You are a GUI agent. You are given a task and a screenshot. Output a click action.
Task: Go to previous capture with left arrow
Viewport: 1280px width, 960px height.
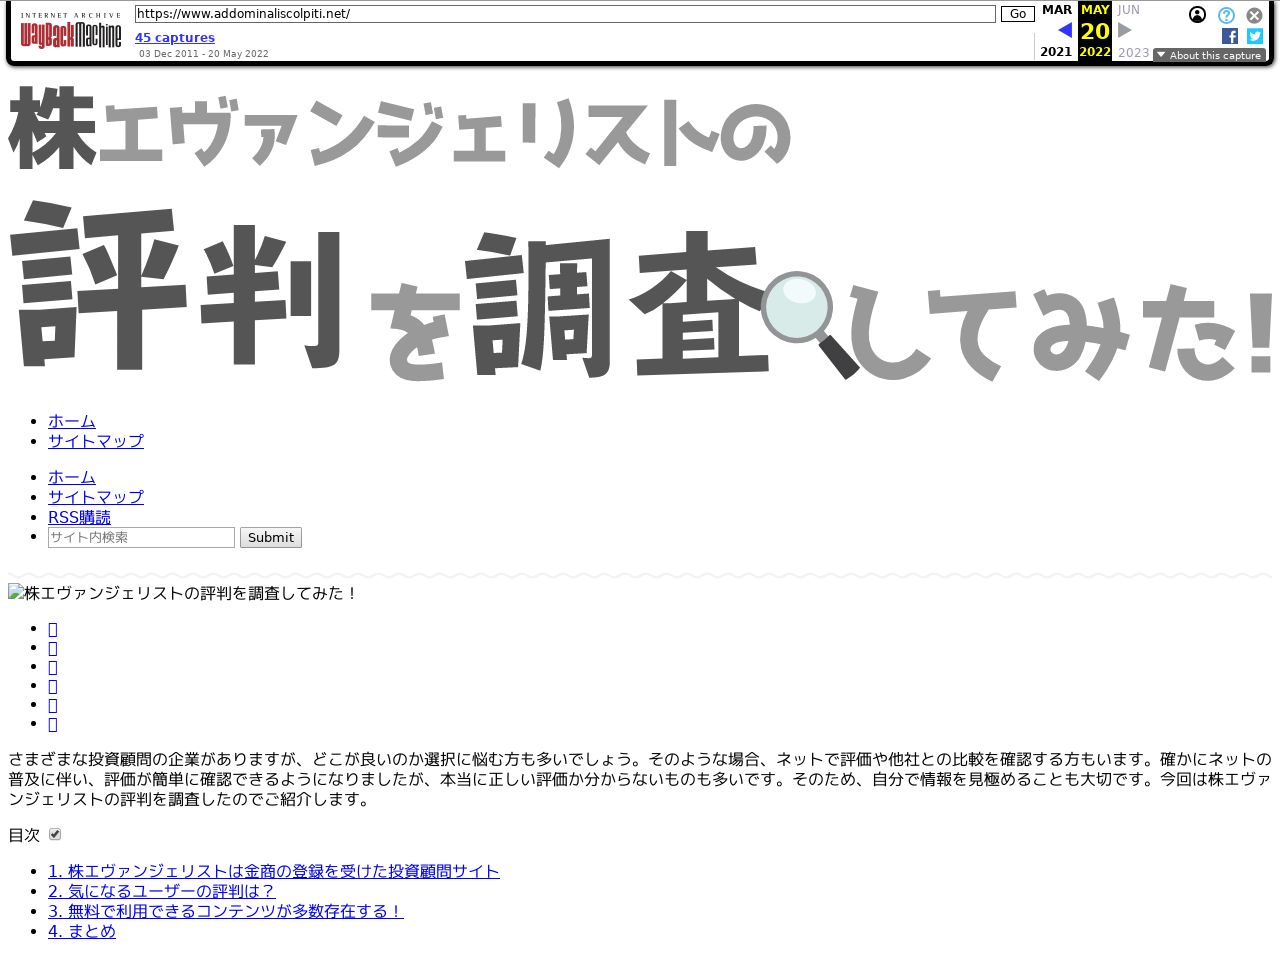click(x=1064, y=30)
